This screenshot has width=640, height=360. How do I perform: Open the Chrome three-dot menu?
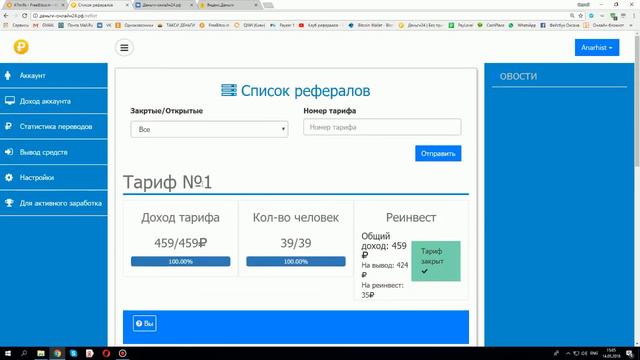[634, 16]
